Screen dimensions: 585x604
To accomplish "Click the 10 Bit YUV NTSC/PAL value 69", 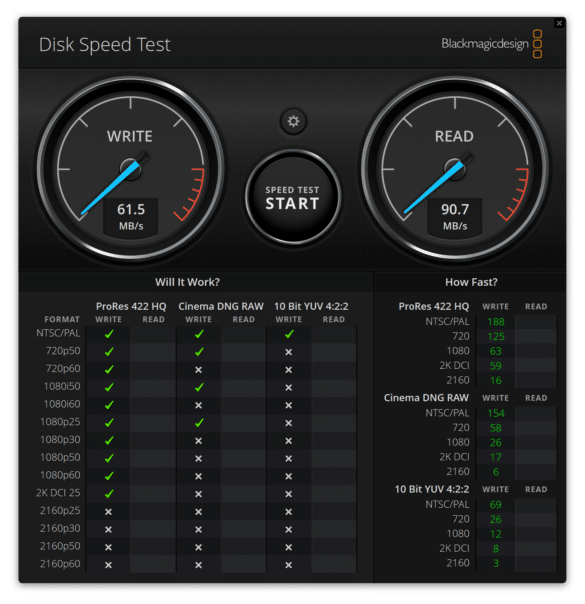I will click(496, 504).
